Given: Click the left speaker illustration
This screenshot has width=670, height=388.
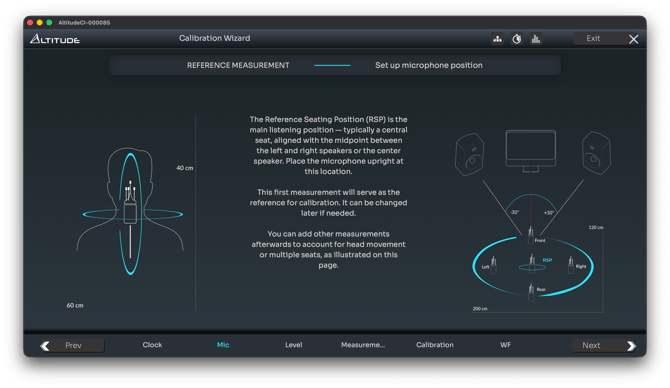Looking at the screenshot, I should pyautogui.click(x=470, y=154).
